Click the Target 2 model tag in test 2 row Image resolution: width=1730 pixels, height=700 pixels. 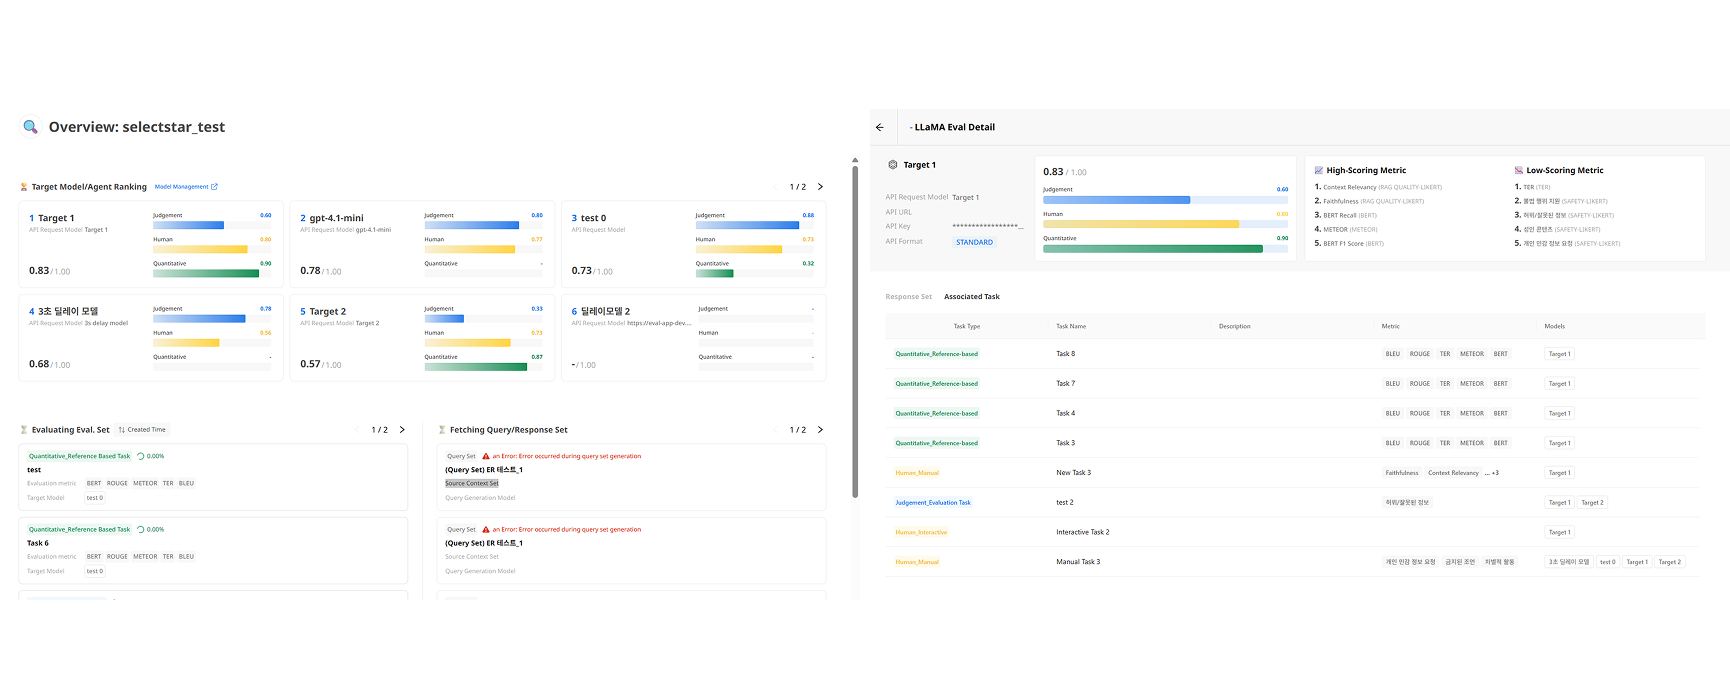(1592, 503)
